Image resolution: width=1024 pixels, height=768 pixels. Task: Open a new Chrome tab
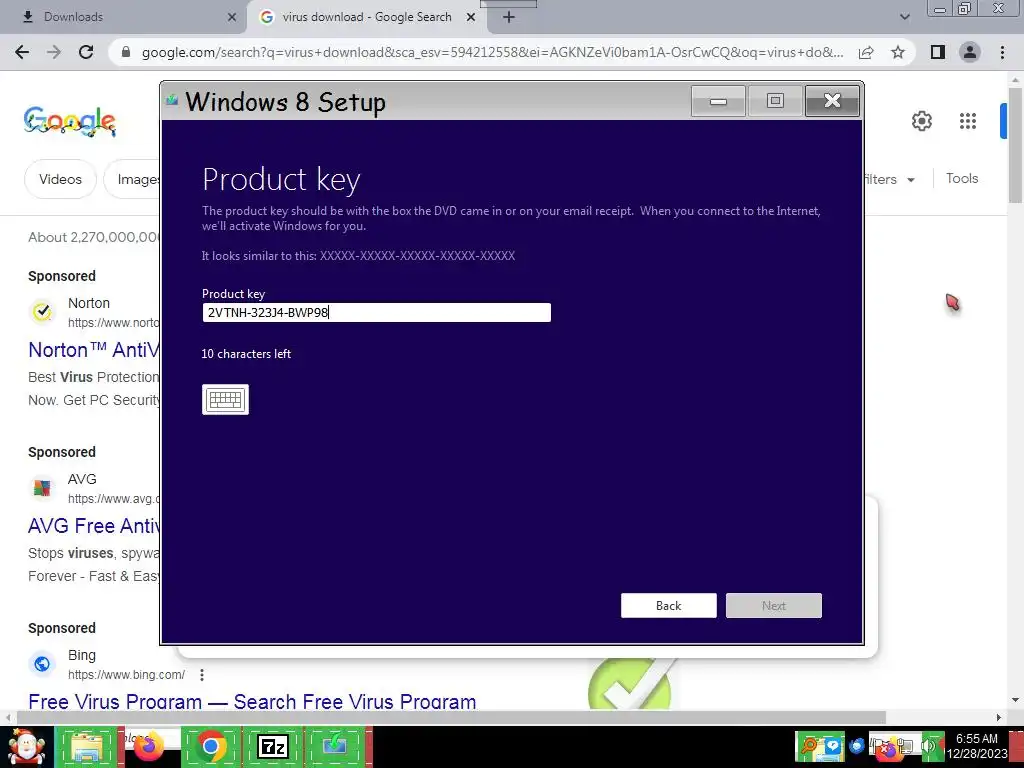click(x=509, y=18)
